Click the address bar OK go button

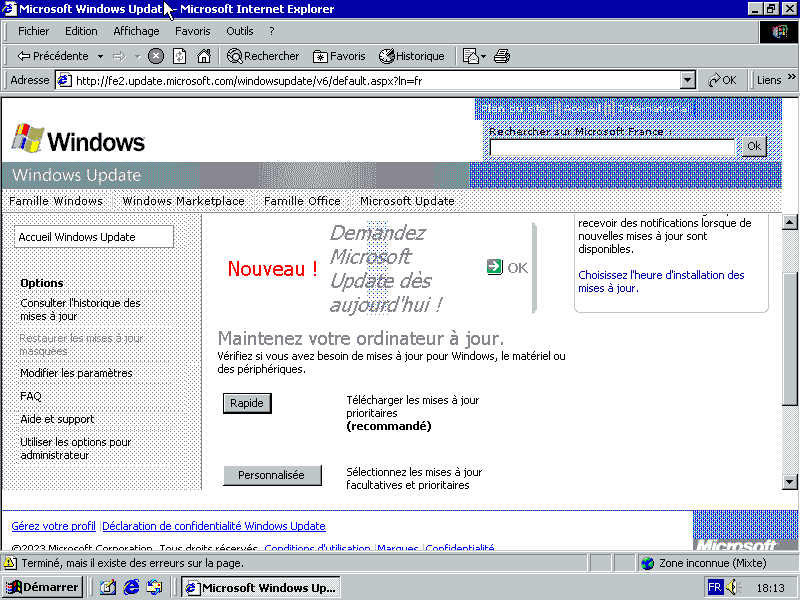pyautogui.click(x=722, y=80)
